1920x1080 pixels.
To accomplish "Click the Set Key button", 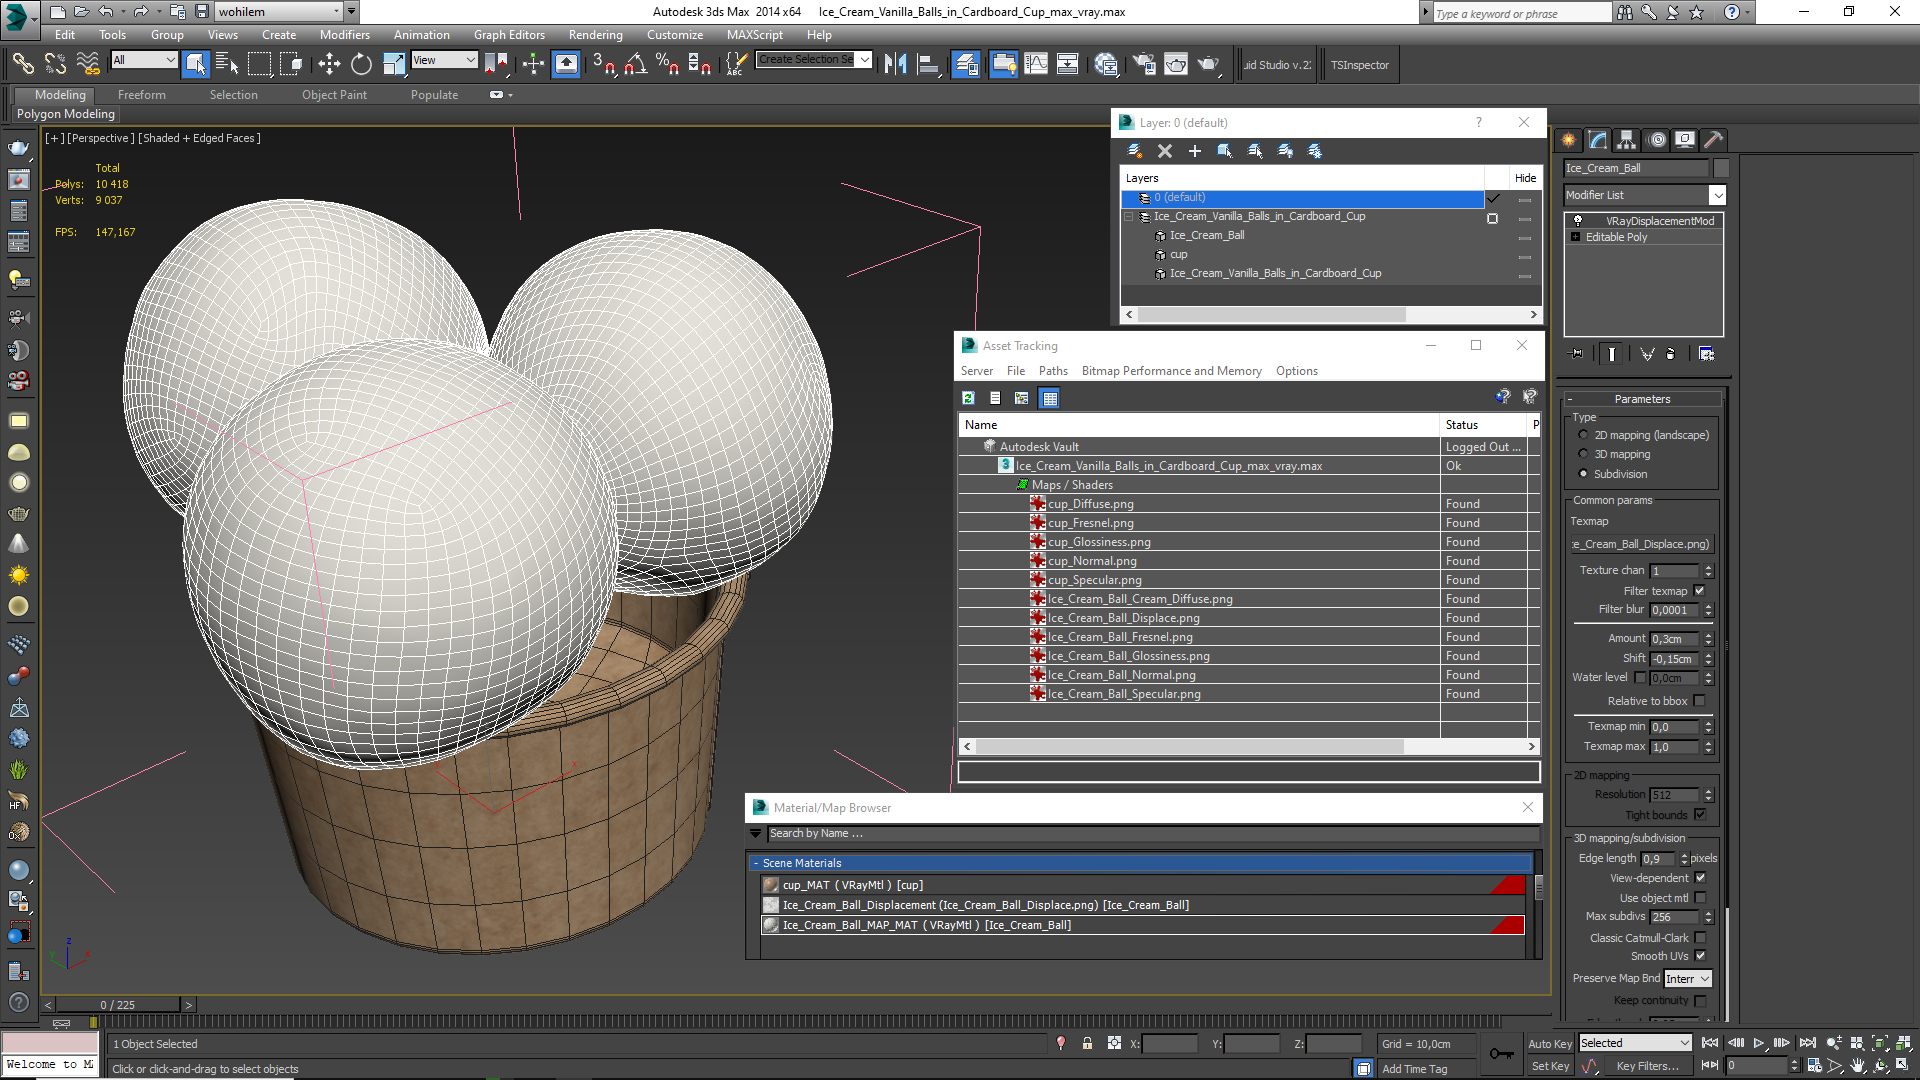I will click(x=1550, y=1066).
